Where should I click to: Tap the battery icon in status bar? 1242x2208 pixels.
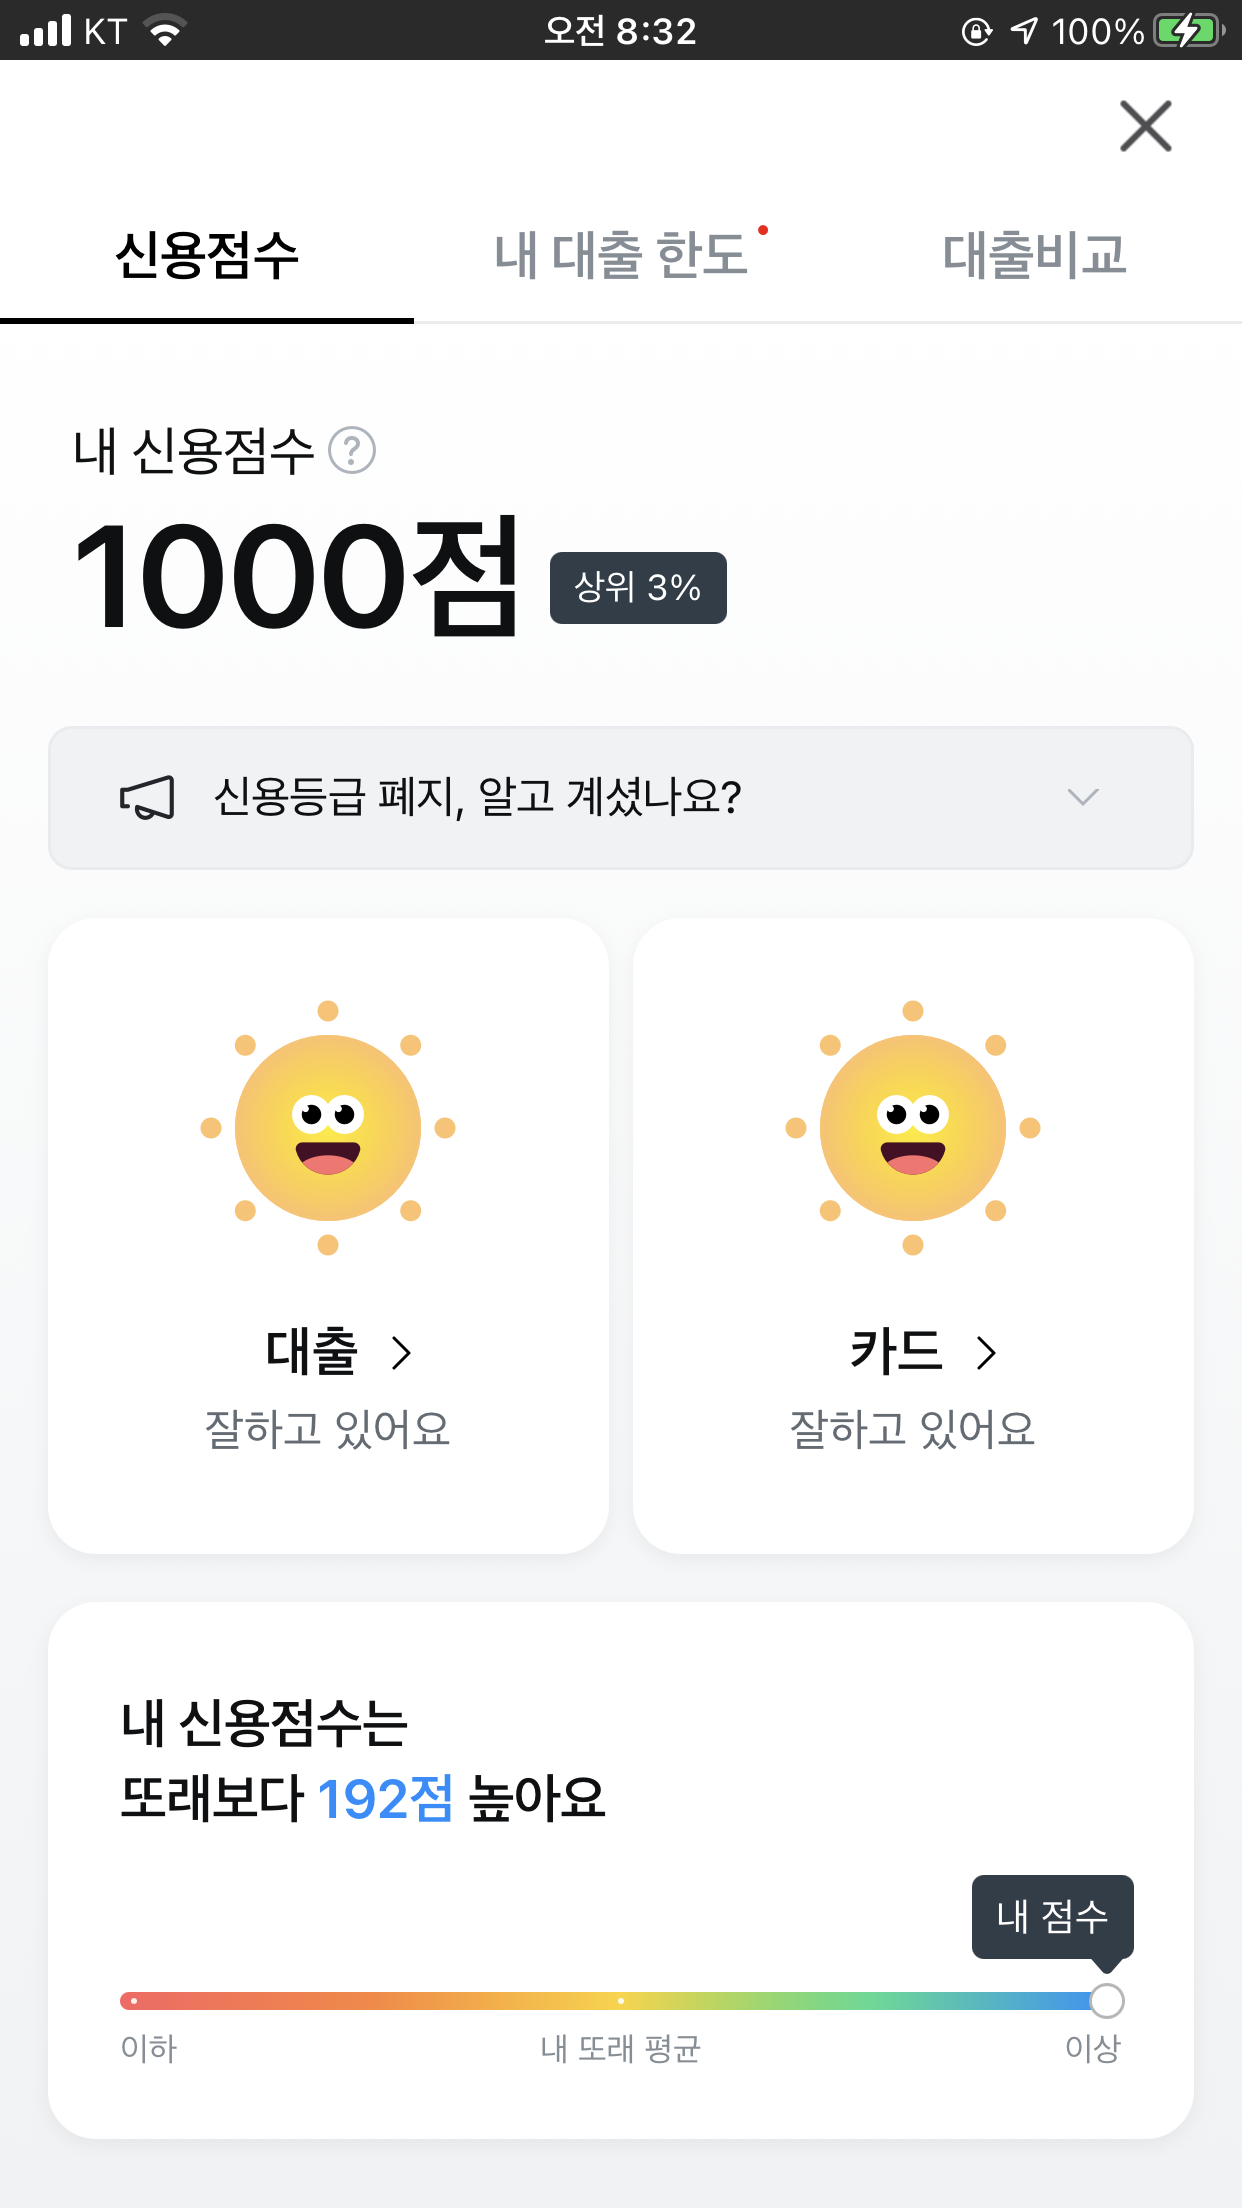[1189, 31]
